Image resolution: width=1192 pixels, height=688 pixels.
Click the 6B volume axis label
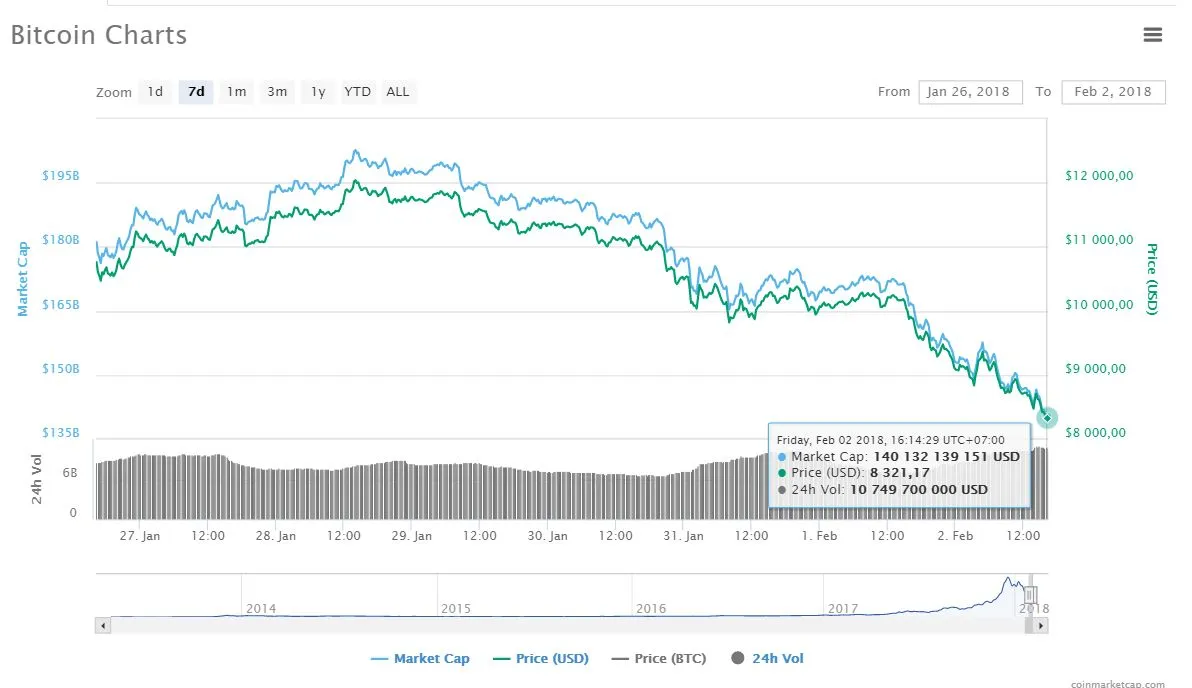point(70,473)
